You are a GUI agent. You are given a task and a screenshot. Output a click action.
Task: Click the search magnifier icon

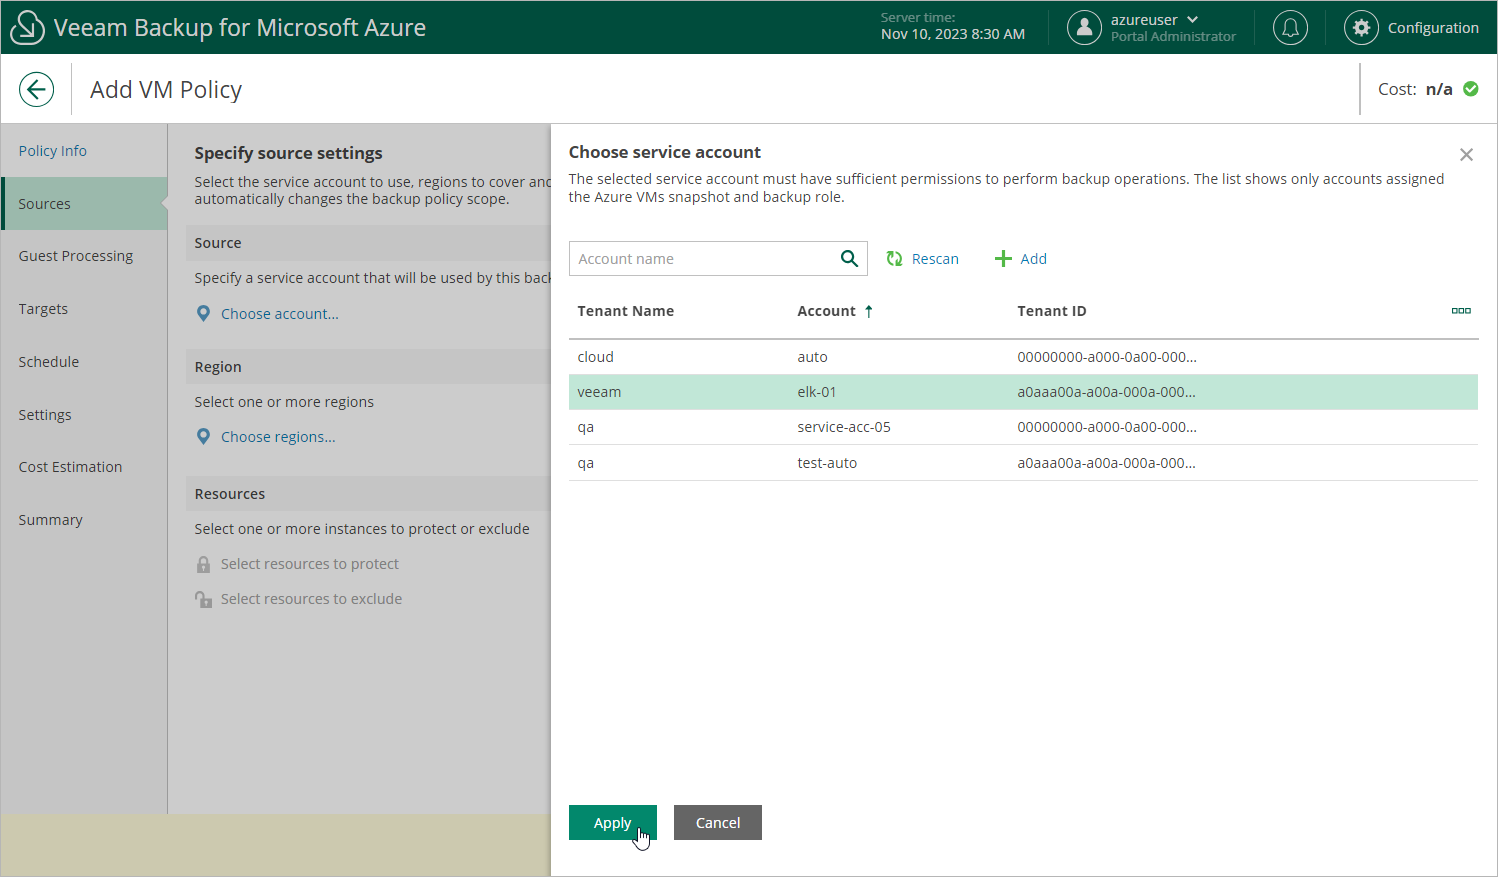click(x=849, y=258)
